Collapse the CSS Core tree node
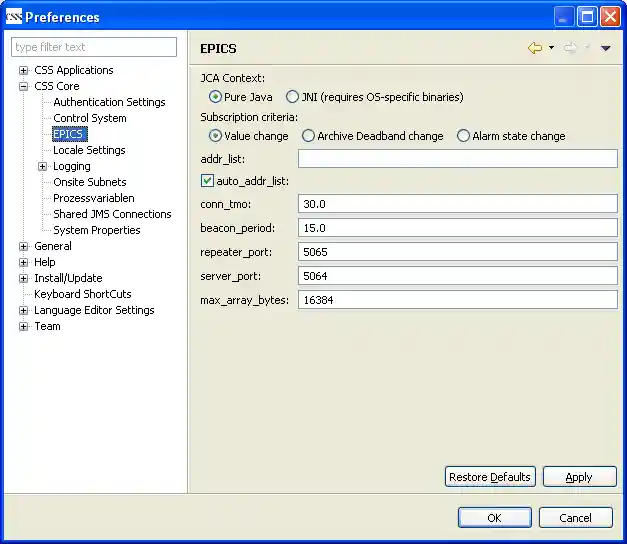This screenshot has height=544, width=627. 24,86
